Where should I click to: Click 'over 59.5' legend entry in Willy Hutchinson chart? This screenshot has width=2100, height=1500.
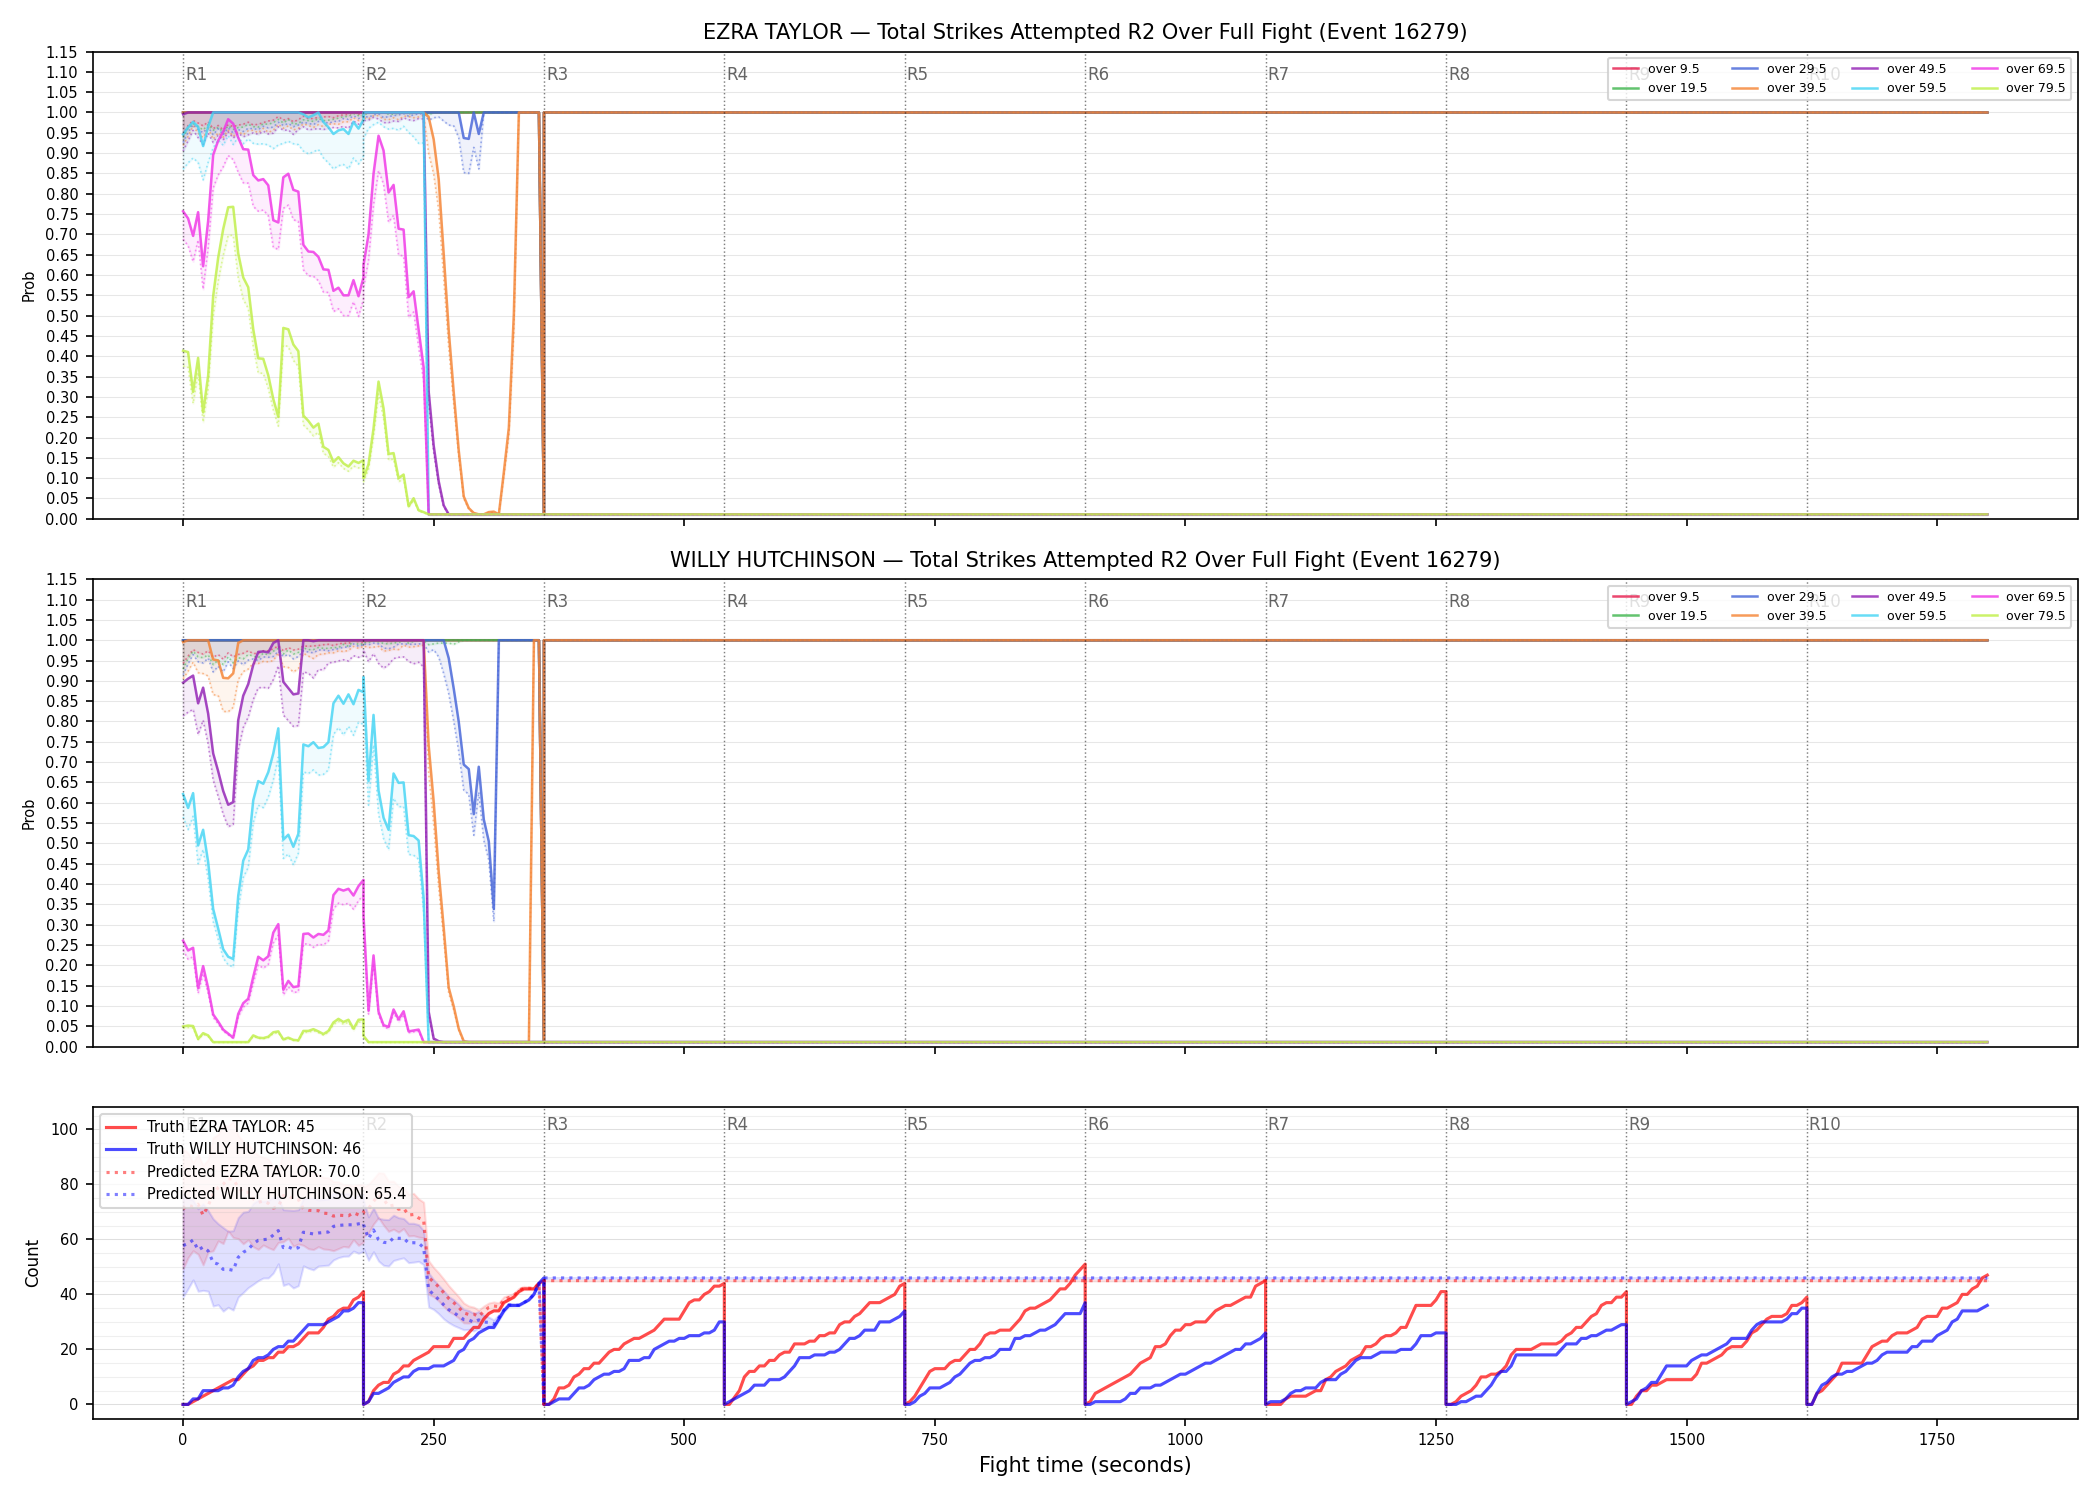pos(1899,616)
